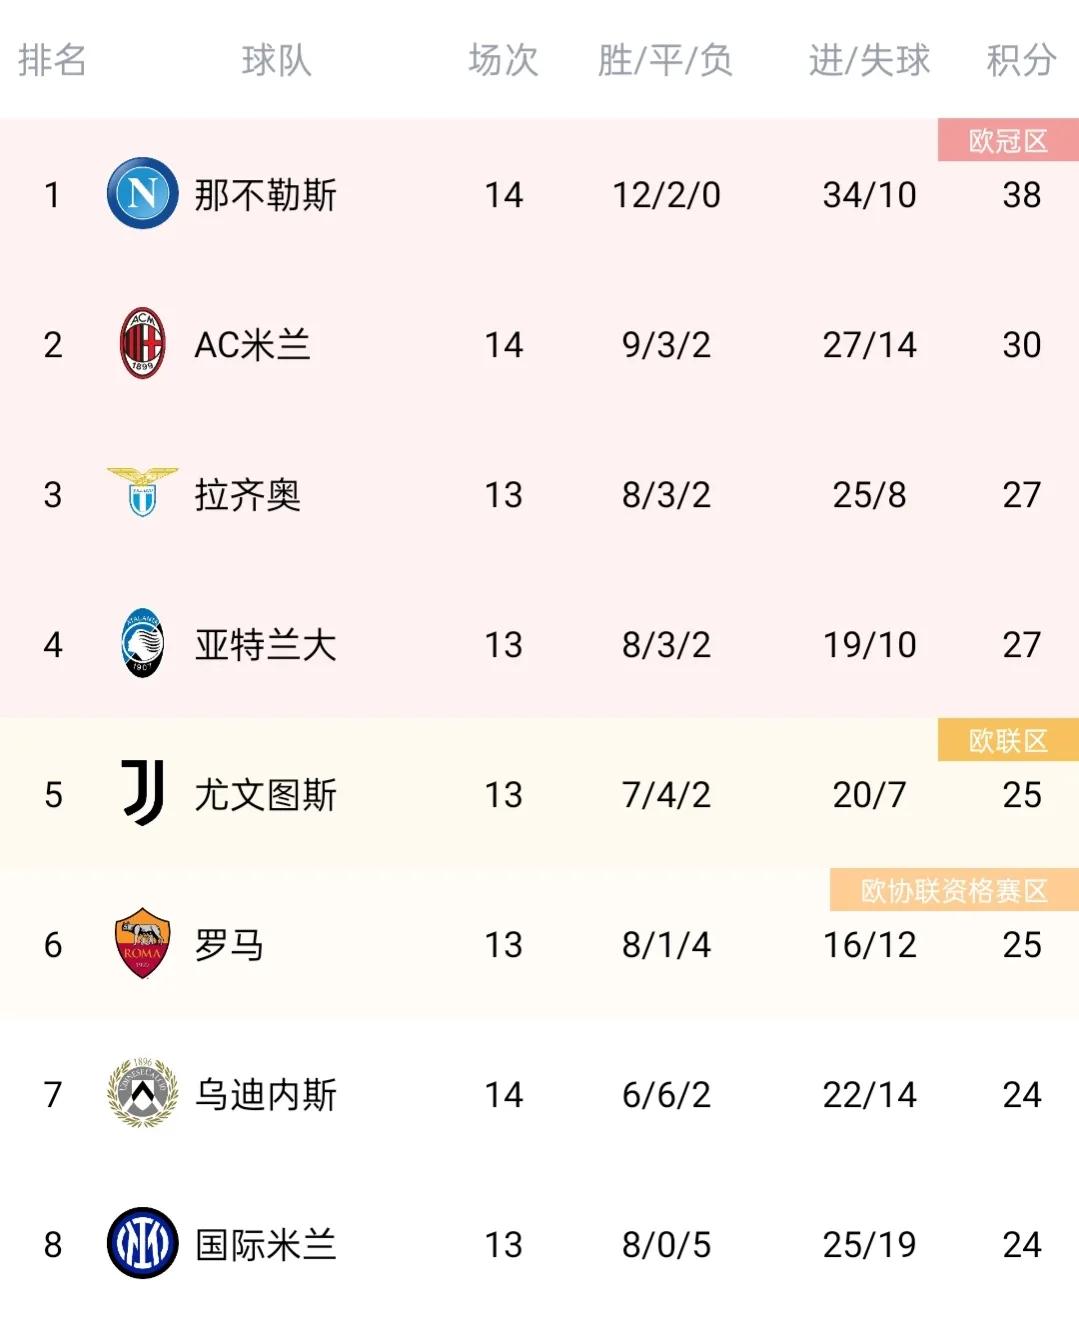Select the Atalanta club logo
Viewport: 1079px width, 1319px height.
click(143, 643)
